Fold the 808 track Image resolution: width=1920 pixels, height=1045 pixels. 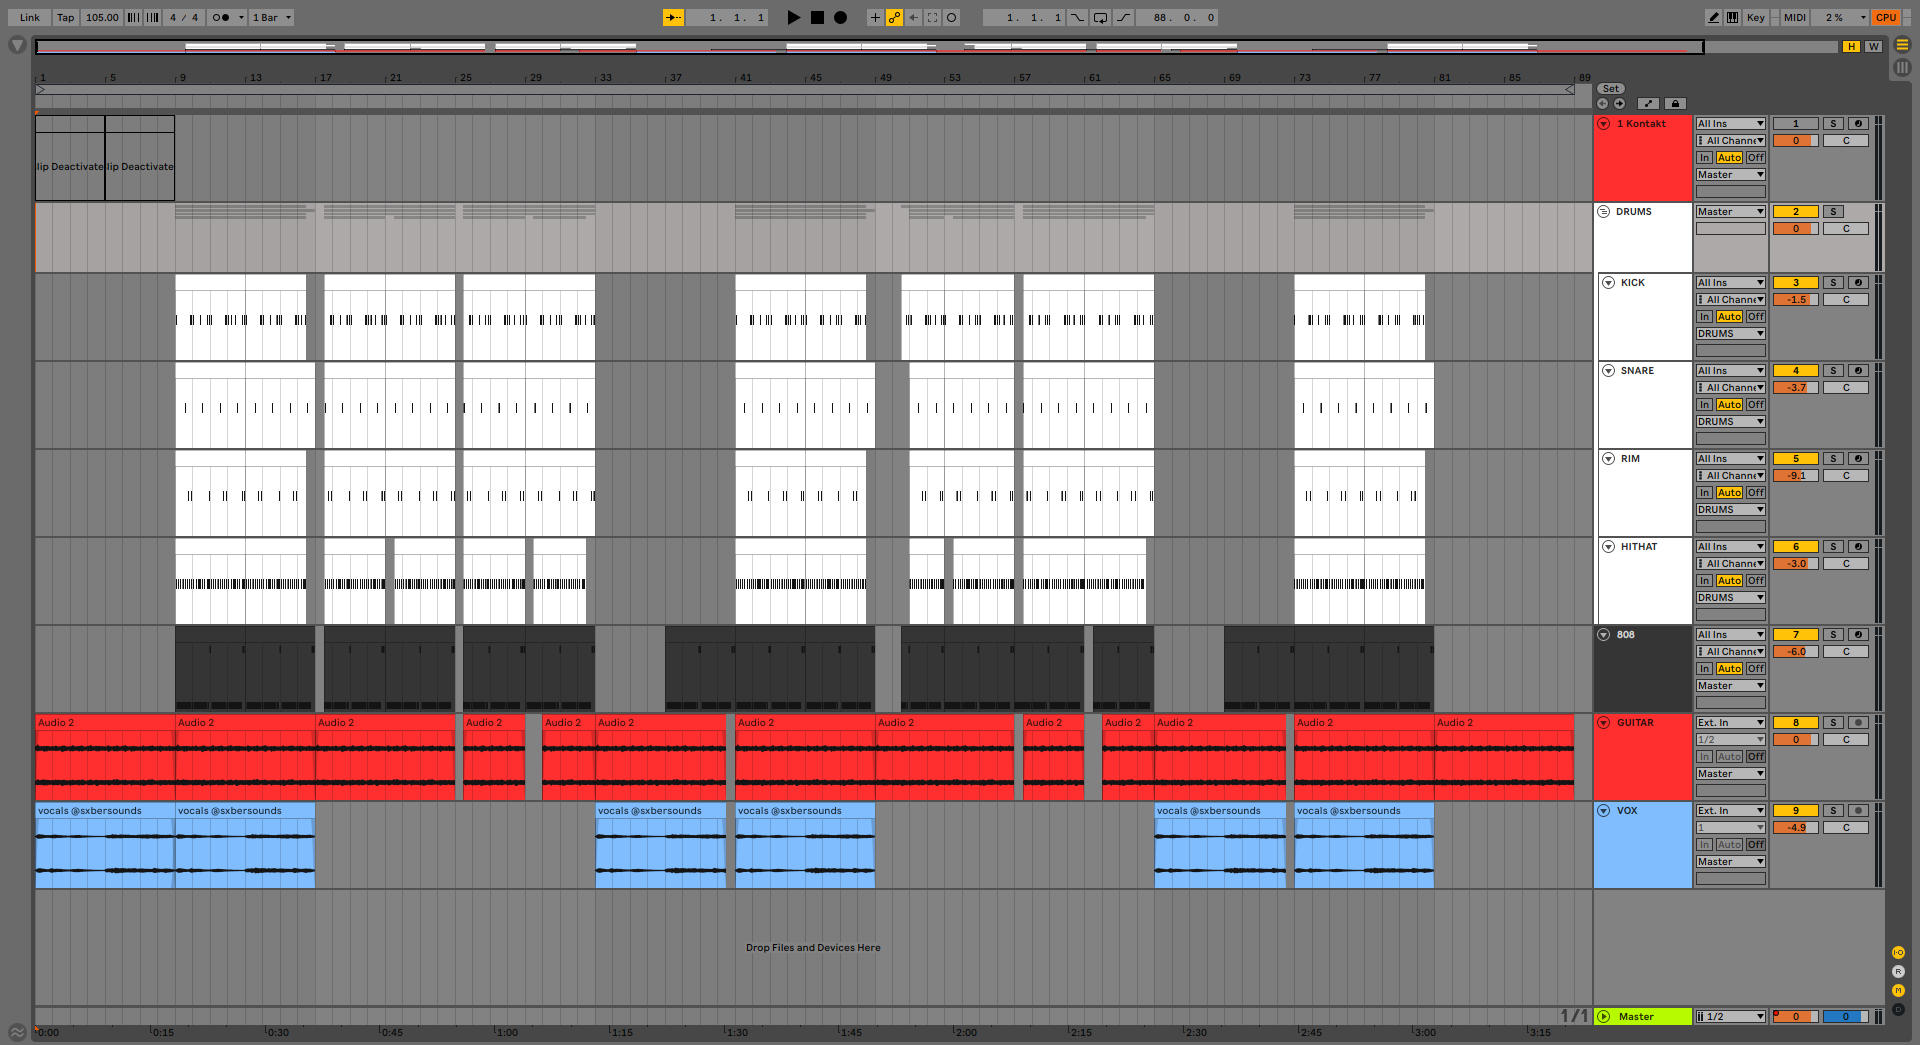[1603, 634]
